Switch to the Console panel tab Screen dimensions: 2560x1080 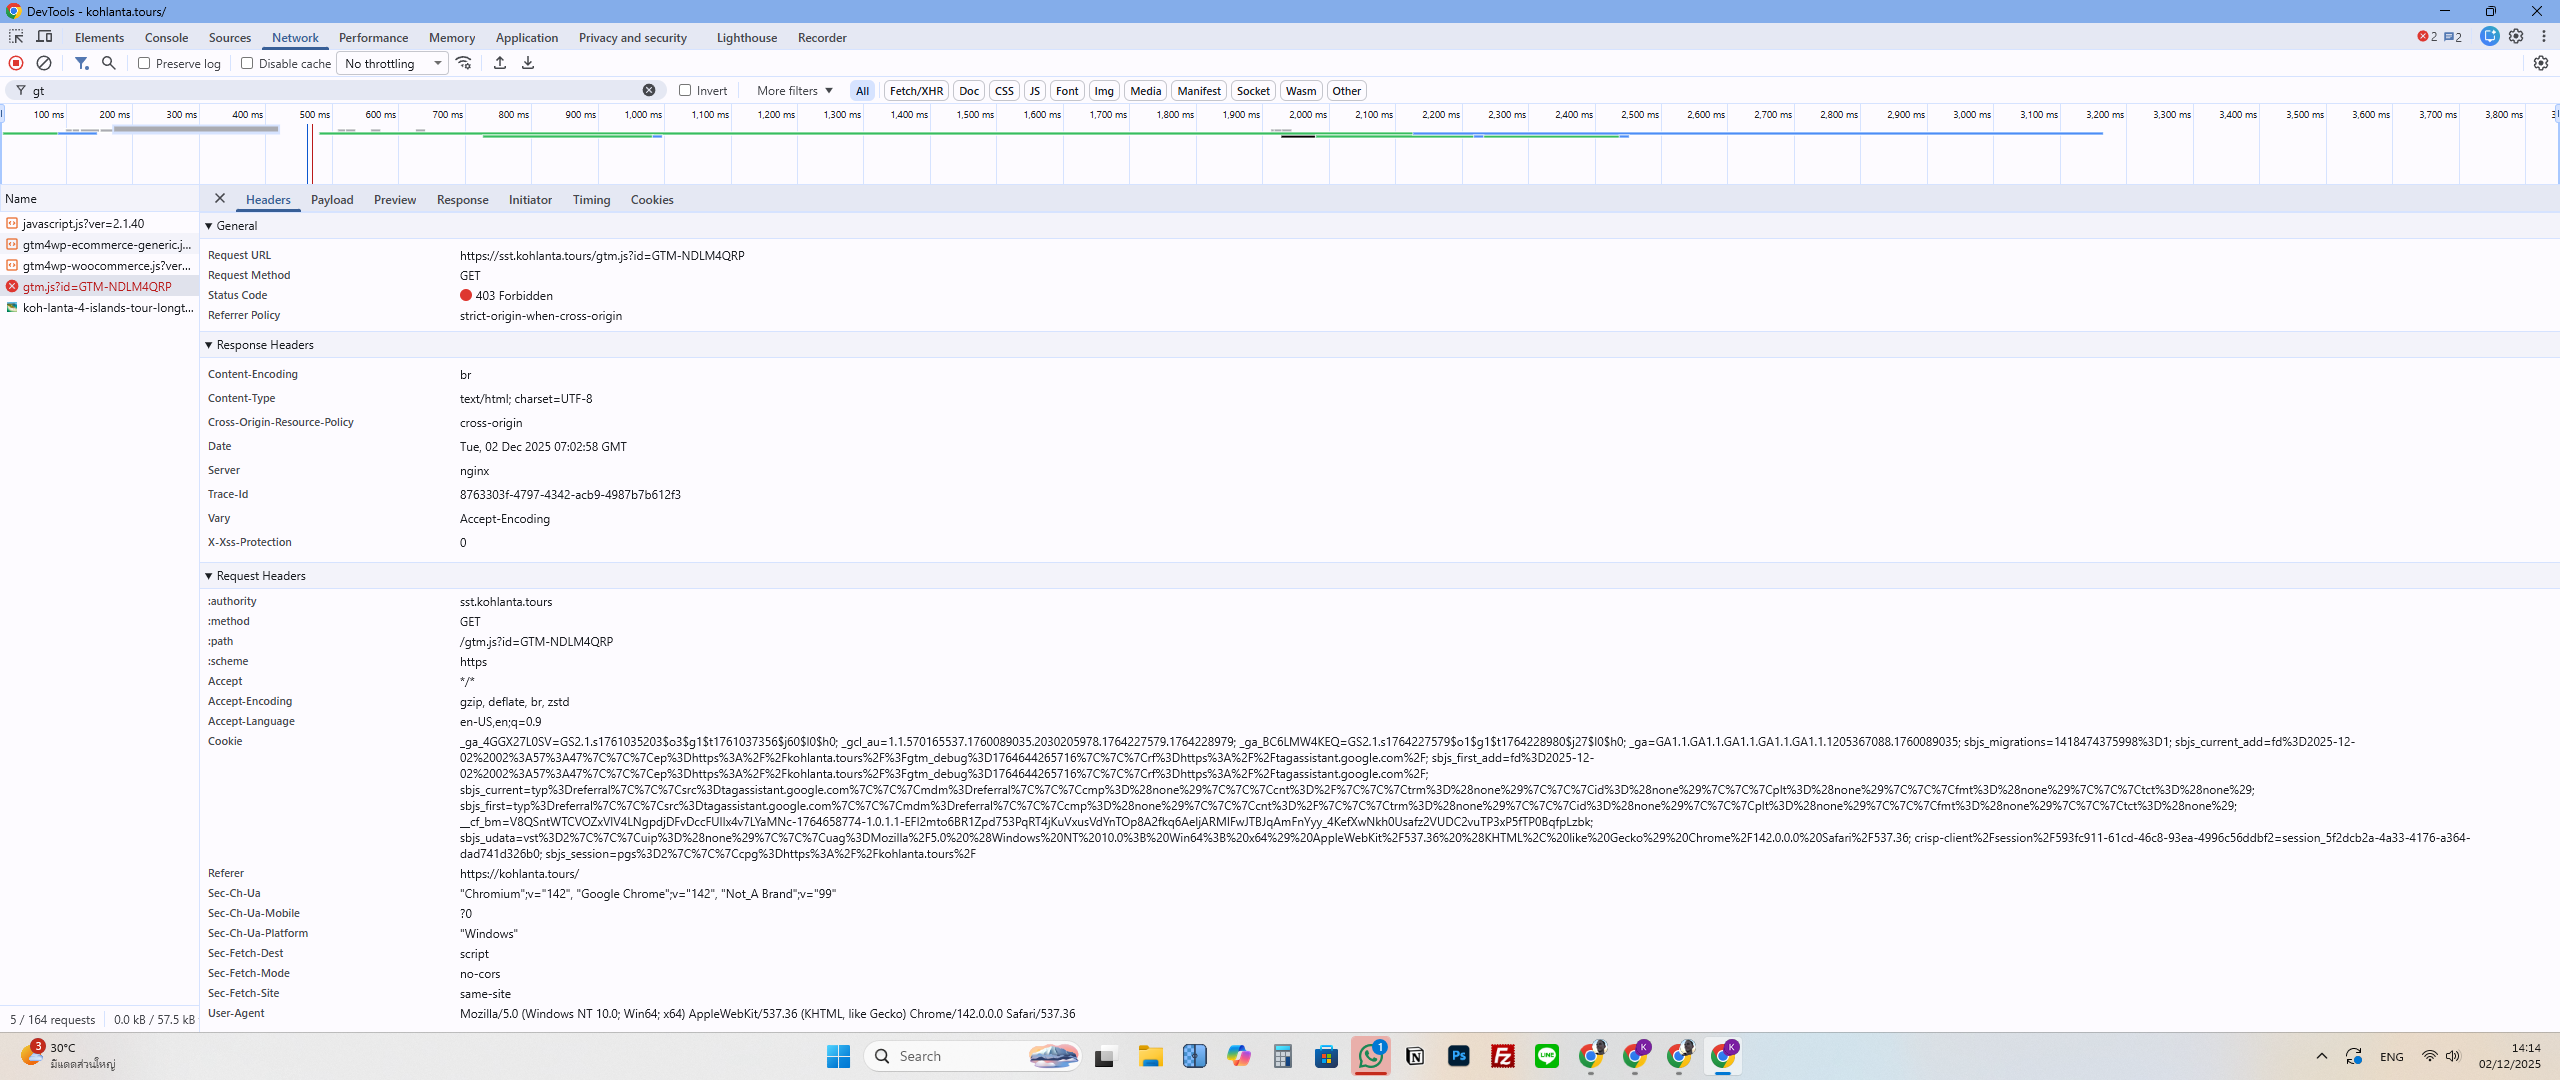pos(166,37)
